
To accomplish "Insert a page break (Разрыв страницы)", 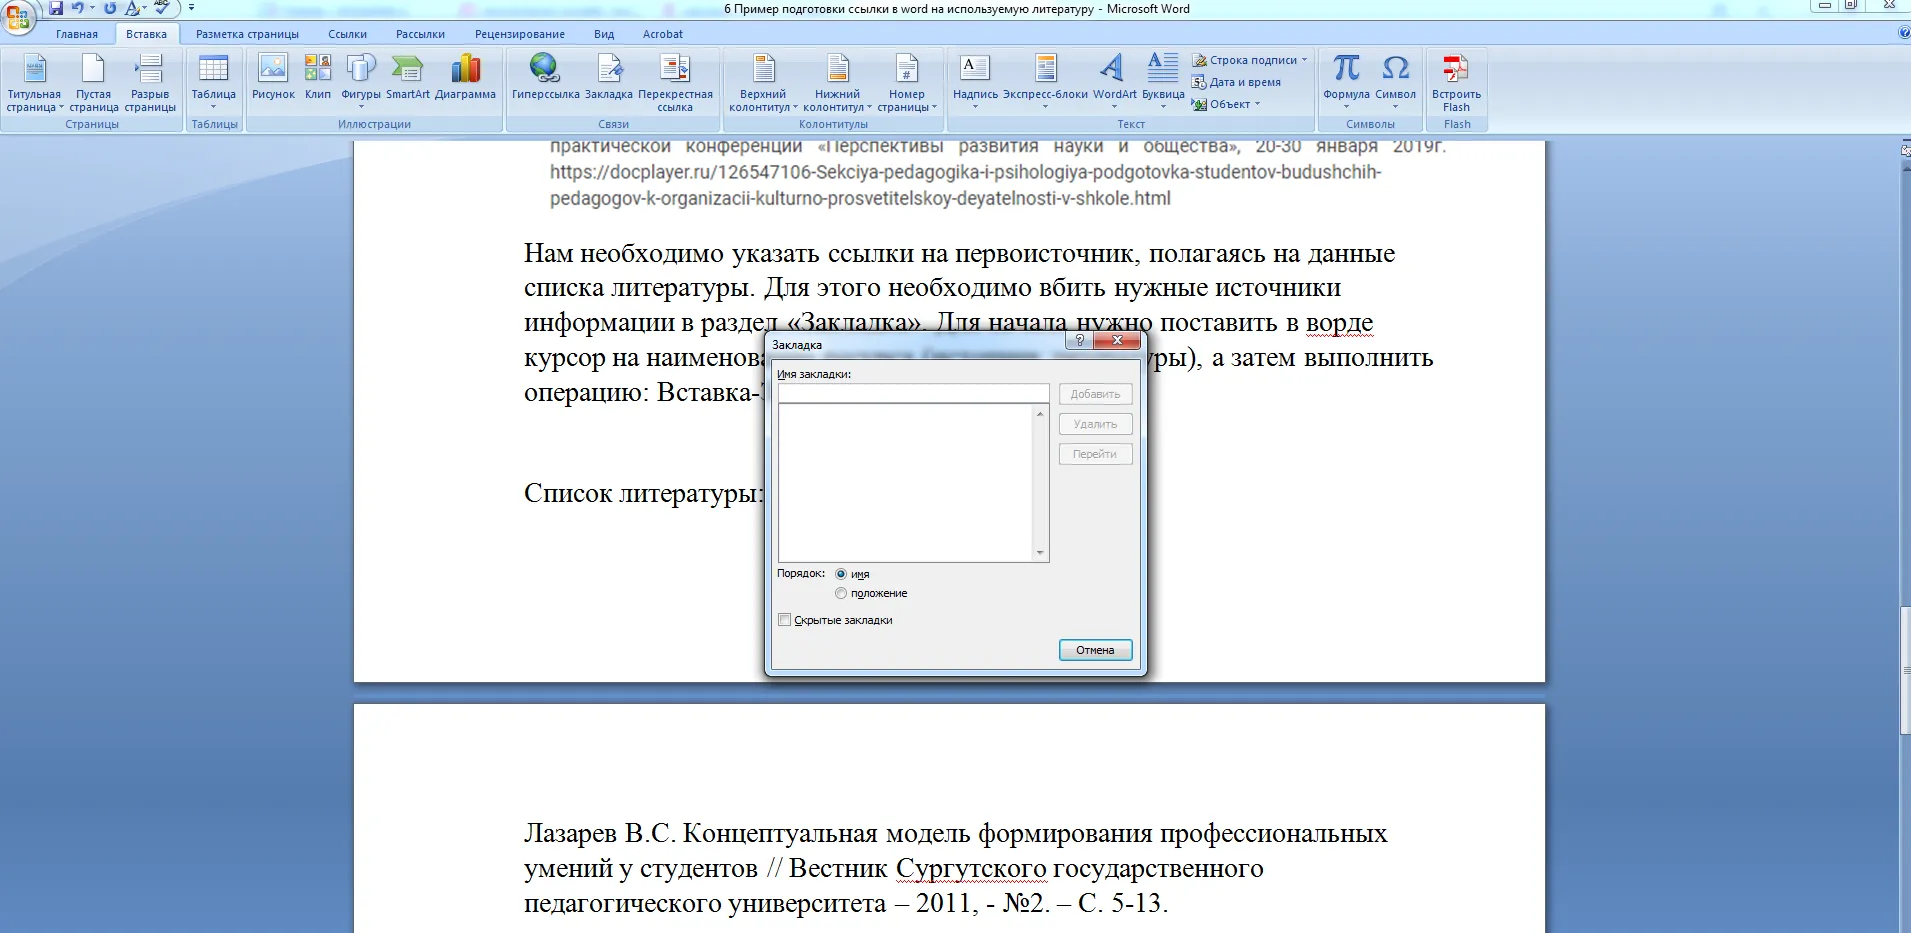I will [x=150, y=83].
